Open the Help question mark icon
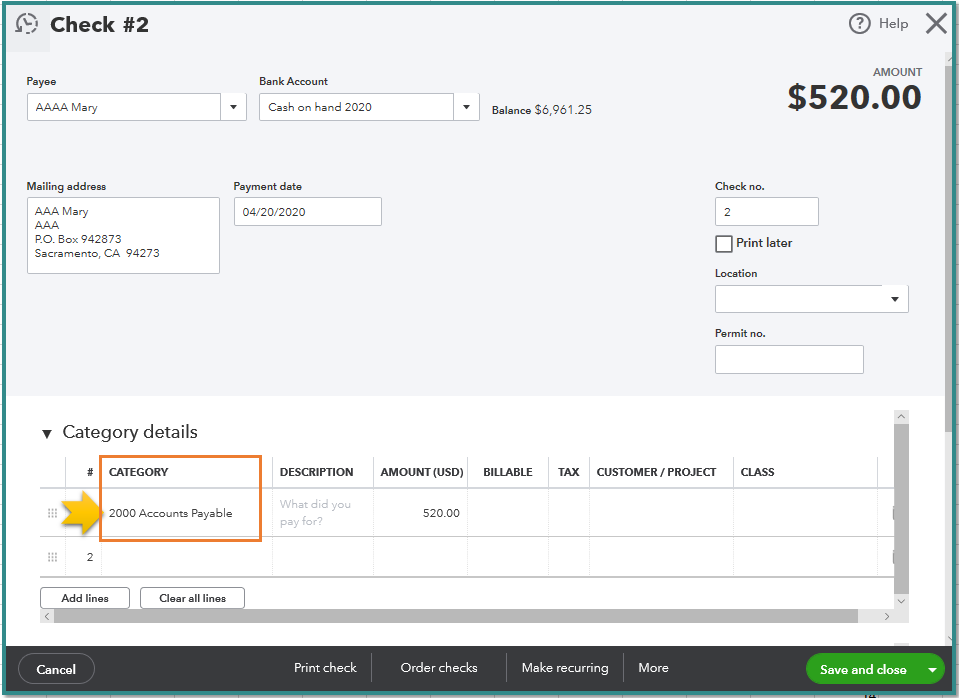Image resolution: width=959 pixels, height=698 pixels. point(859,24)
